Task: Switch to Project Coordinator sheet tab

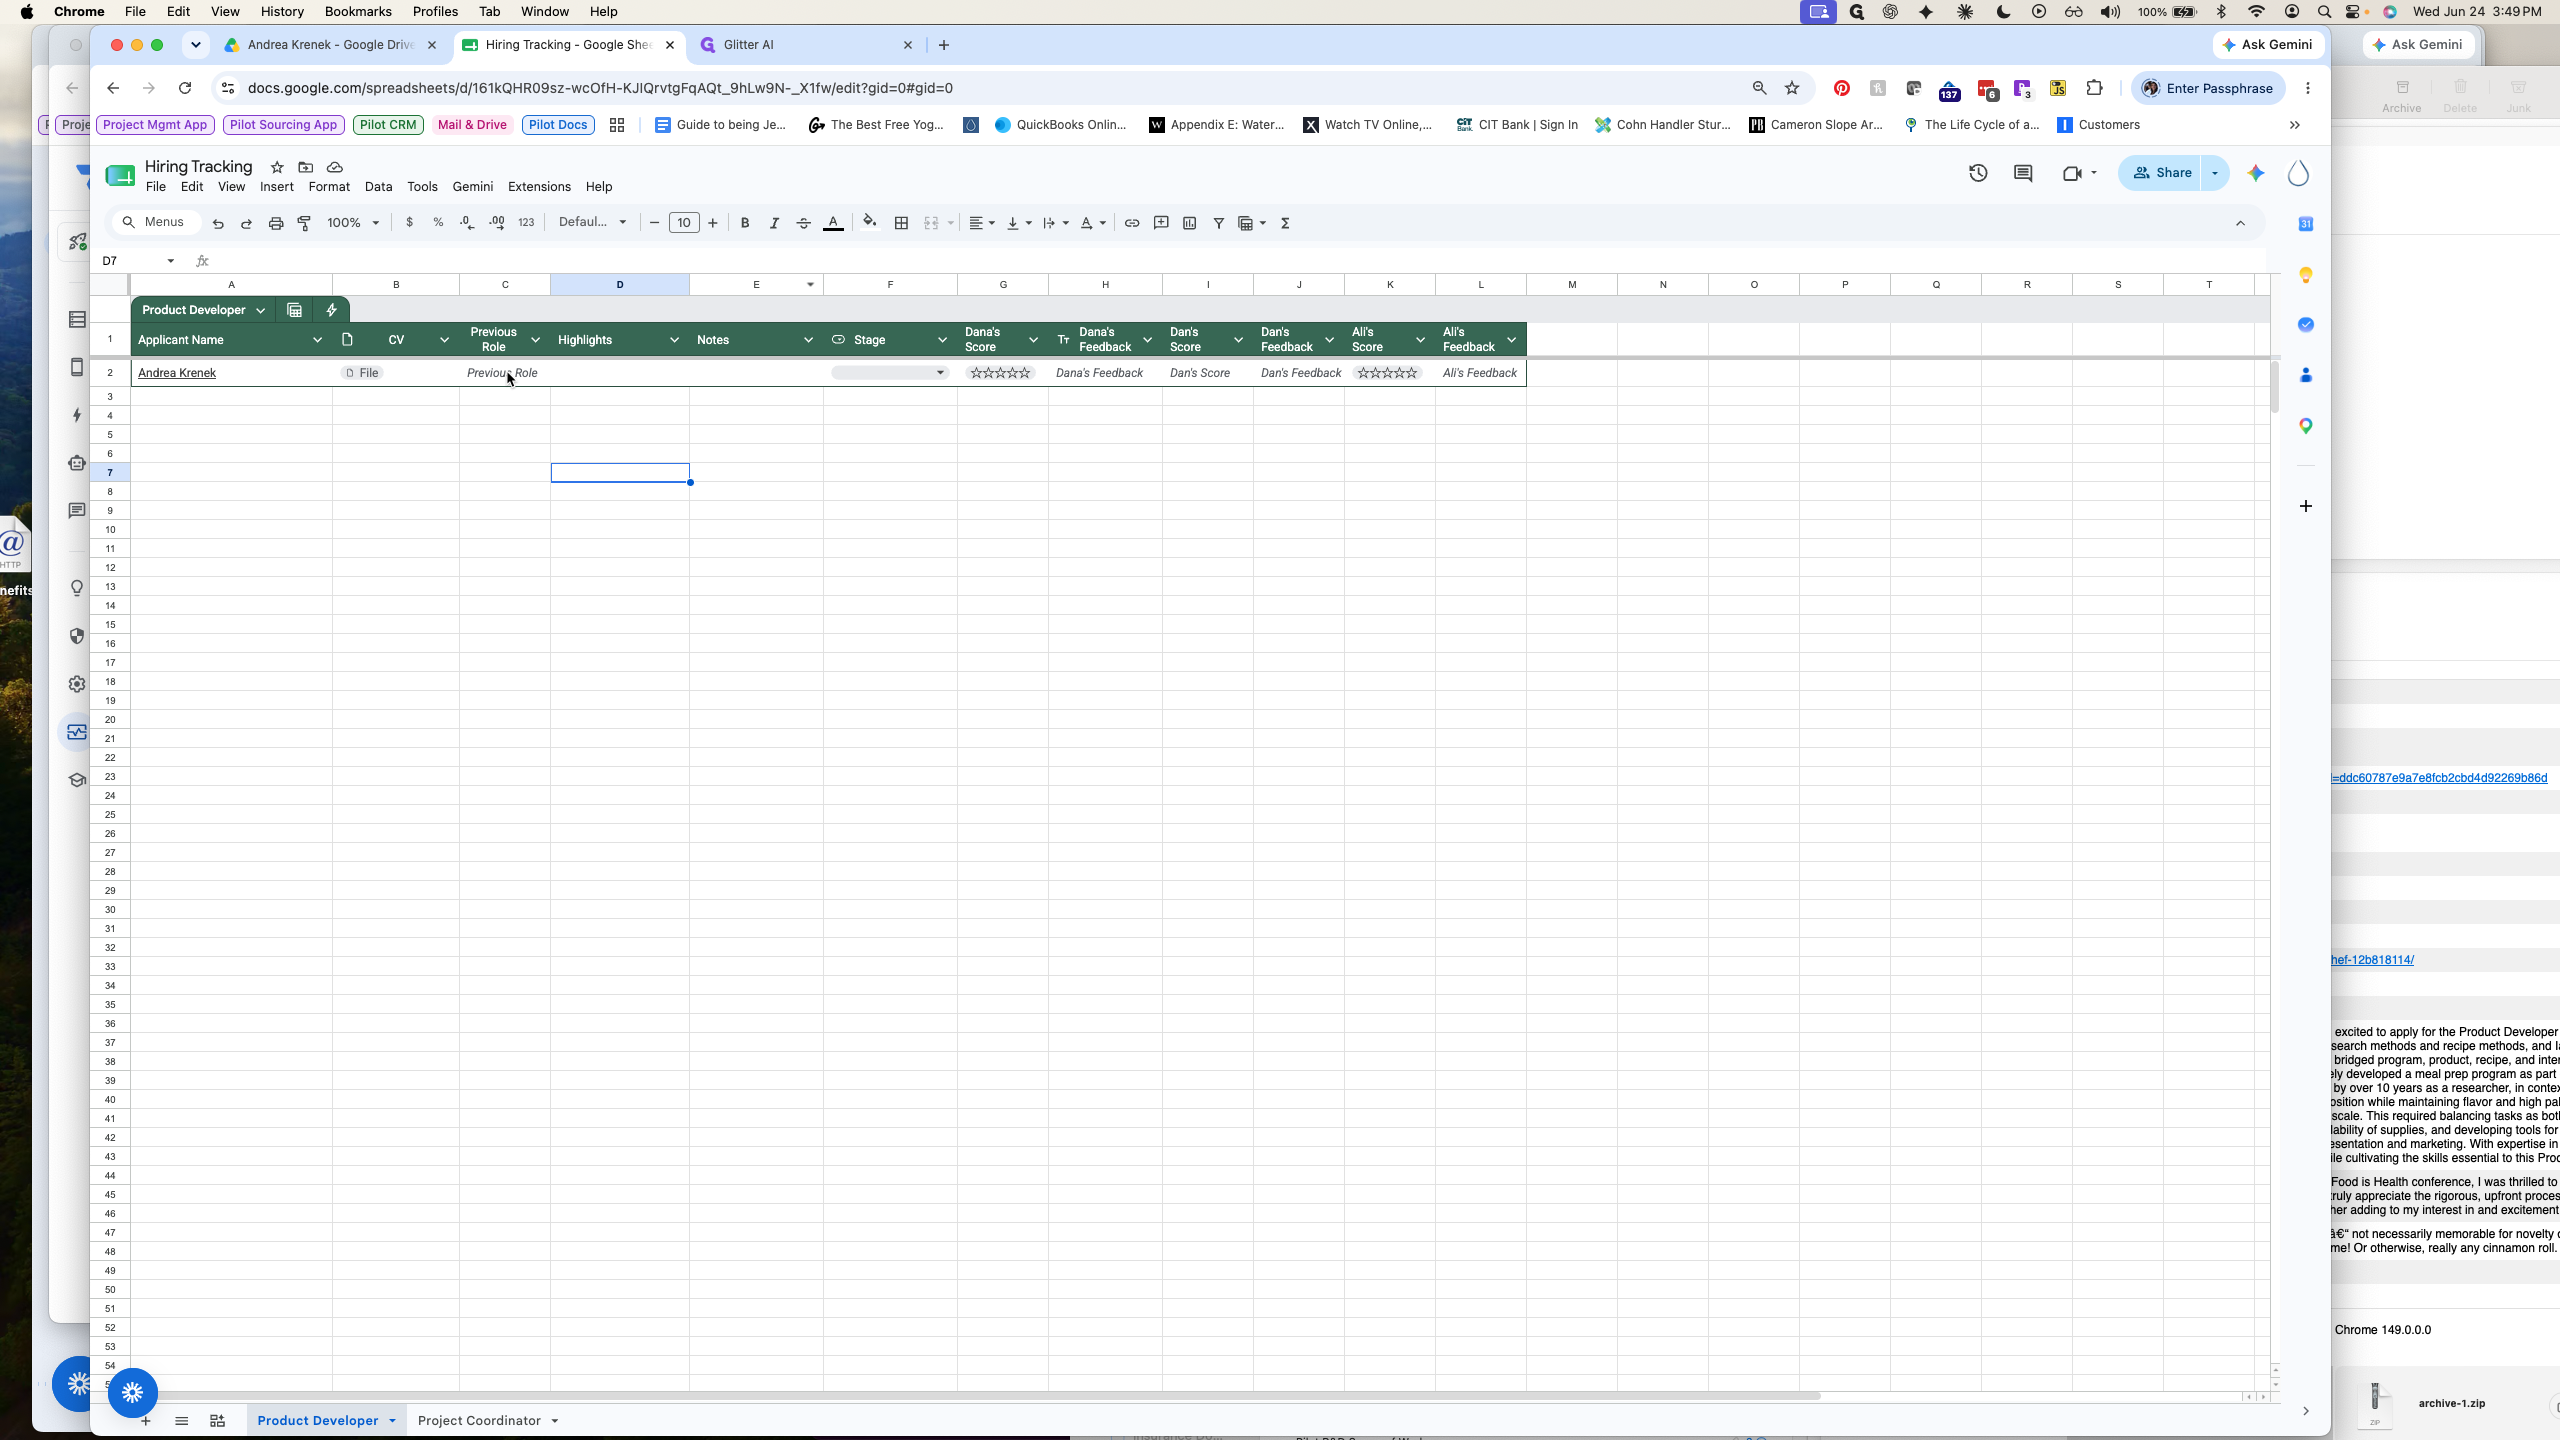Action: pyautogui.click(x=479, y=1421)
